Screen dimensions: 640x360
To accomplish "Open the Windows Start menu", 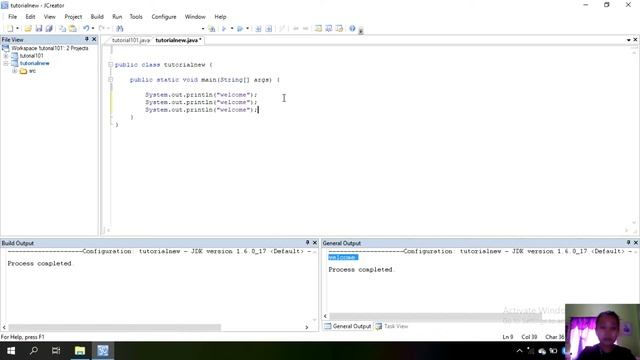I will [x=11, y=351].
